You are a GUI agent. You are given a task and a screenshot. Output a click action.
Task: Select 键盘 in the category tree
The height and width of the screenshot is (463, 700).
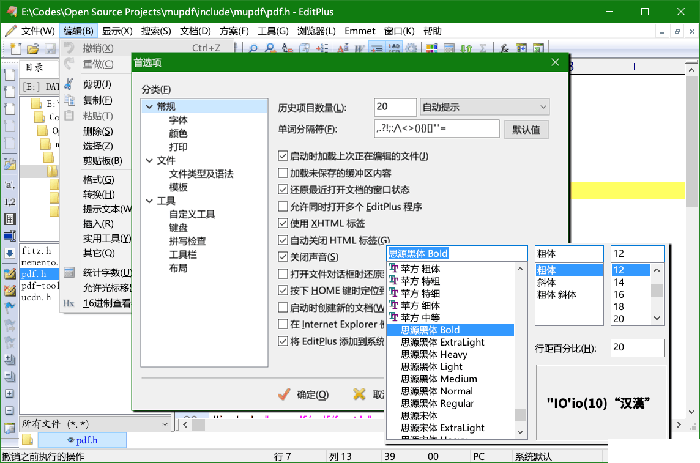[x=178, y=227]
